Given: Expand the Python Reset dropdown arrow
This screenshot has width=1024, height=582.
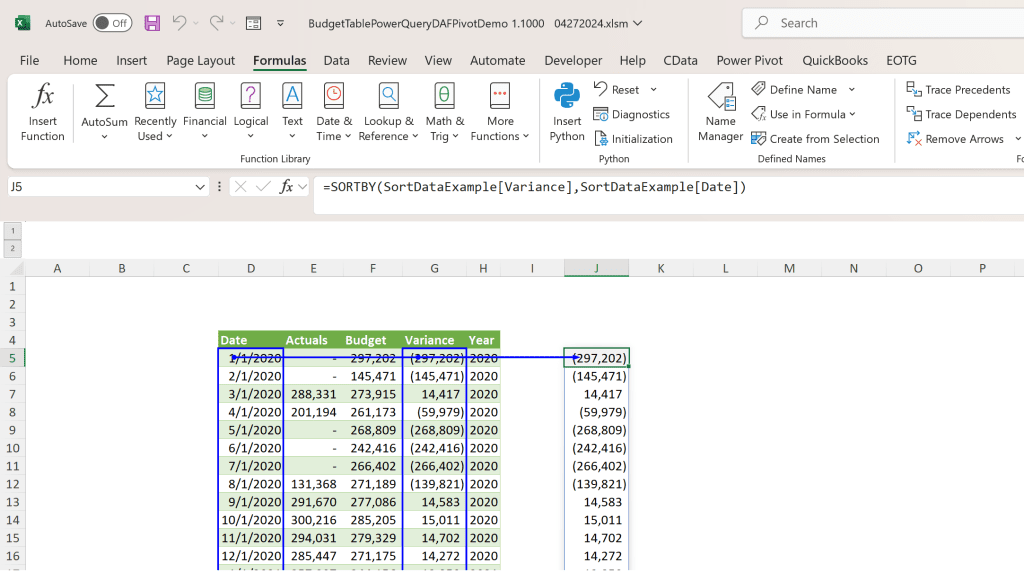Looking at the screenshot, I should point(654,89).
